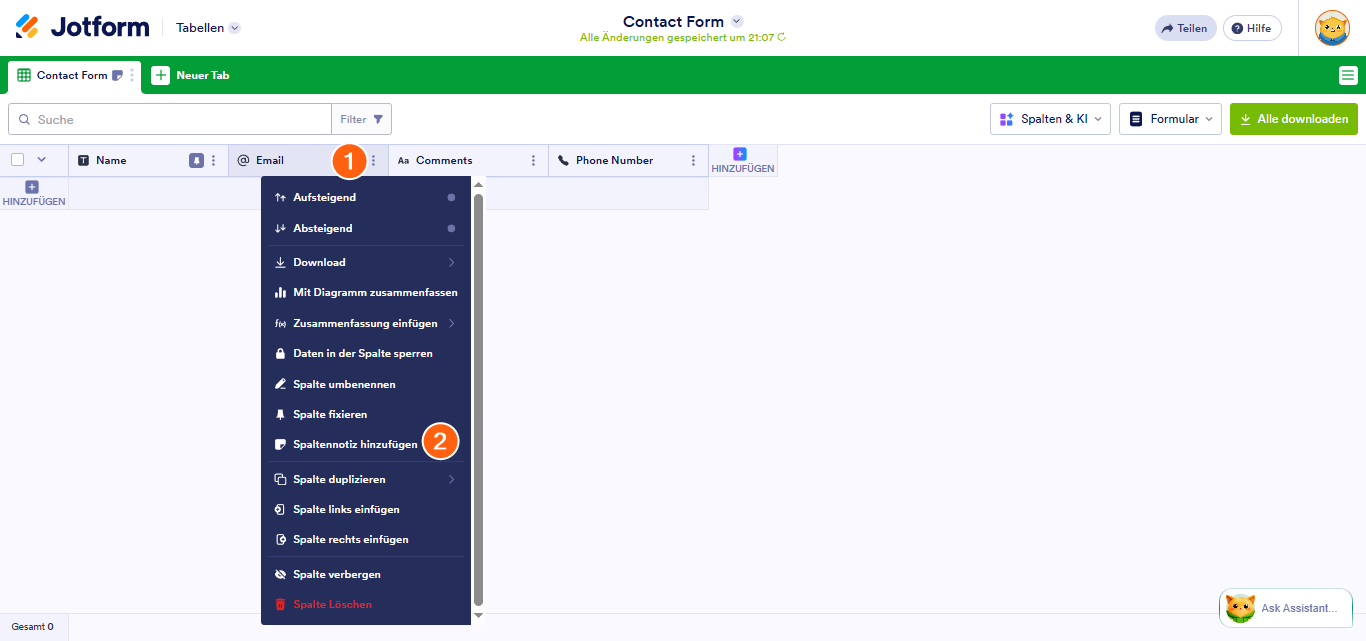Select the Contact Form tab
This screenshot has width=1366, height=641.
click(x=72, y=75)
